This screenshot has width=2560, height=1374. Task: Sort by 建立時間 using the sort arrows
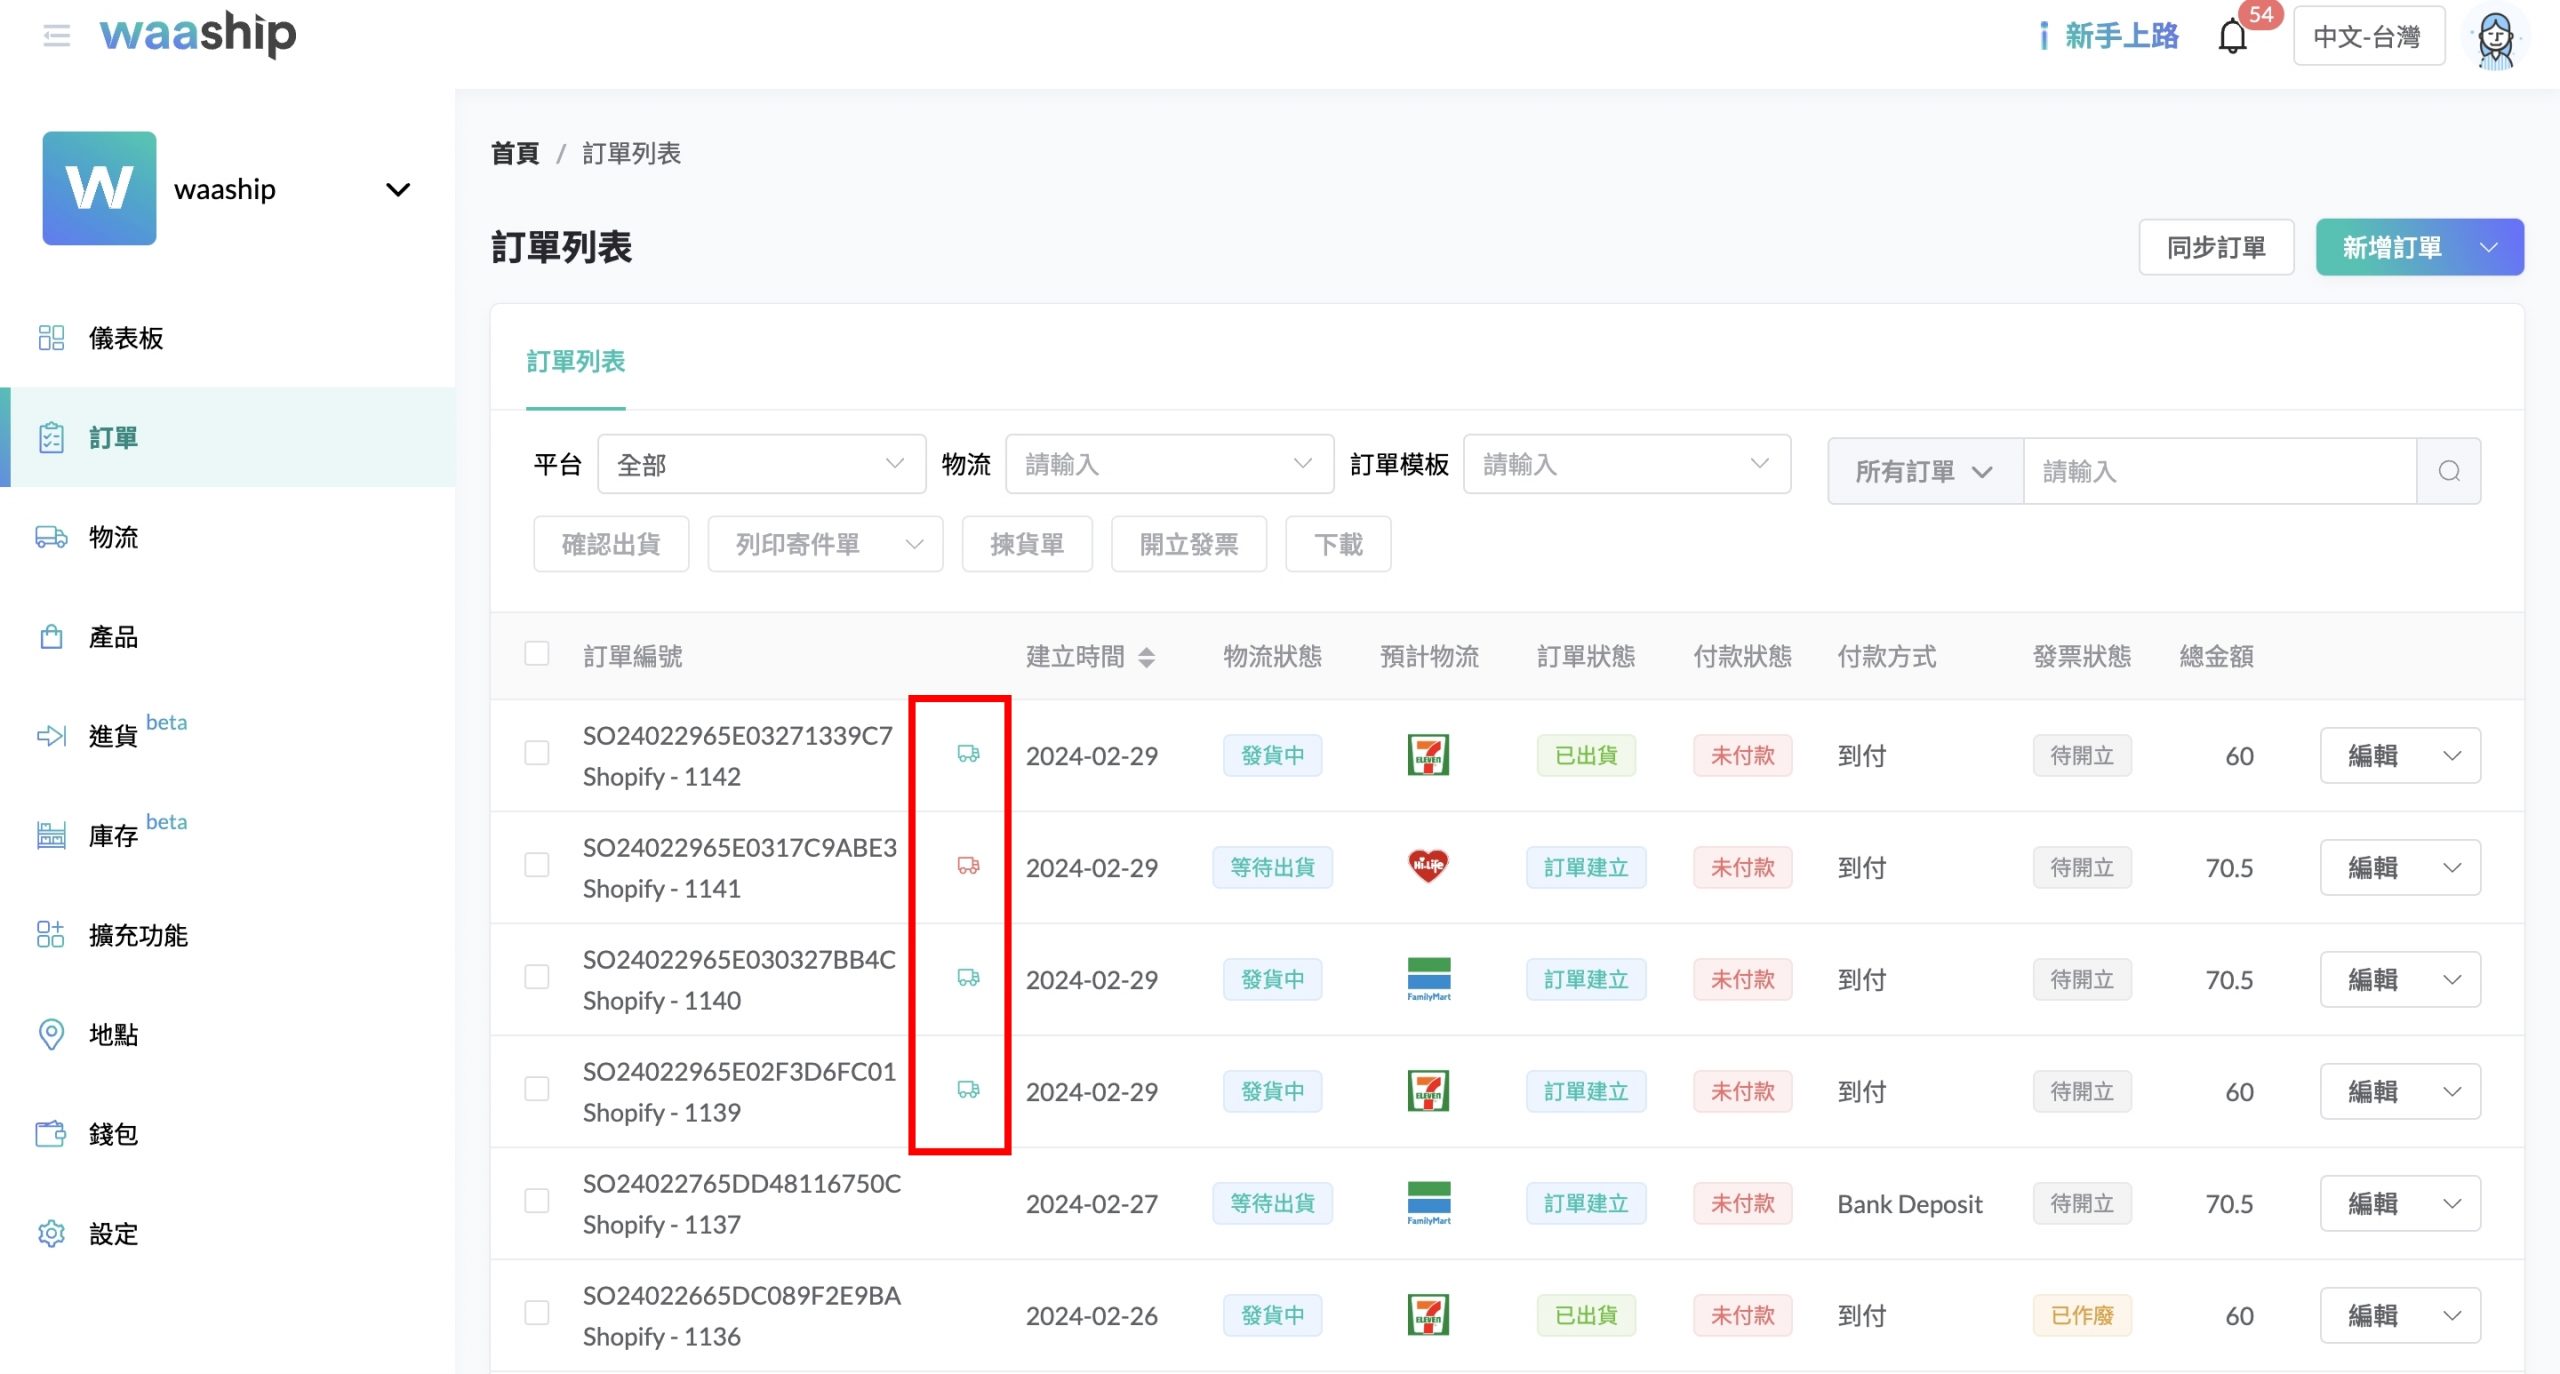(1146, 657)
